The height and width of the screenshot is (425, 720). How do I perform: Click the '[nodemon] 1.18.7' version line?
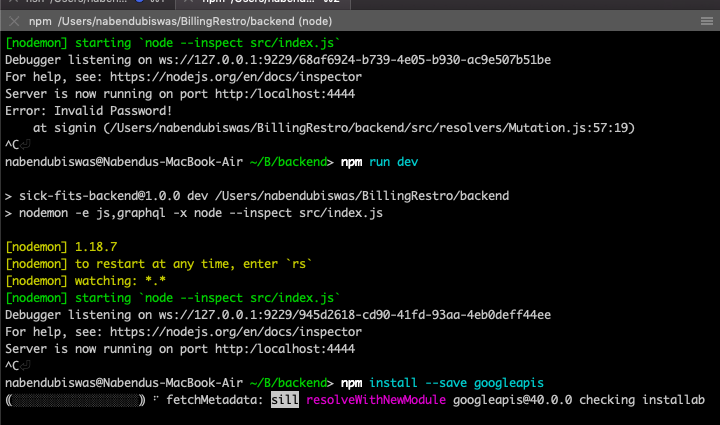[x=61, y=246]
